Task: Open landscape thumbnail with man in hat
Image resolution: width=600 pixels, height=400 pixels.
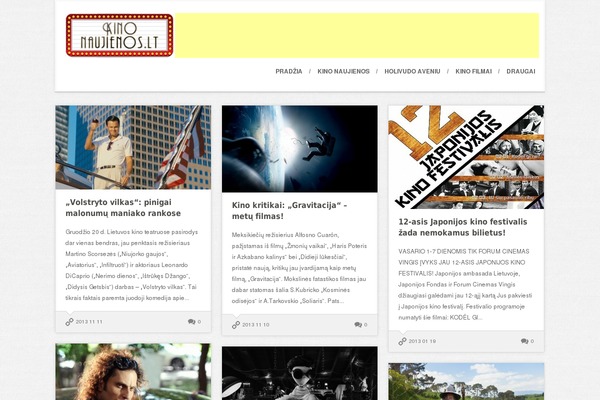Action: 466,382
